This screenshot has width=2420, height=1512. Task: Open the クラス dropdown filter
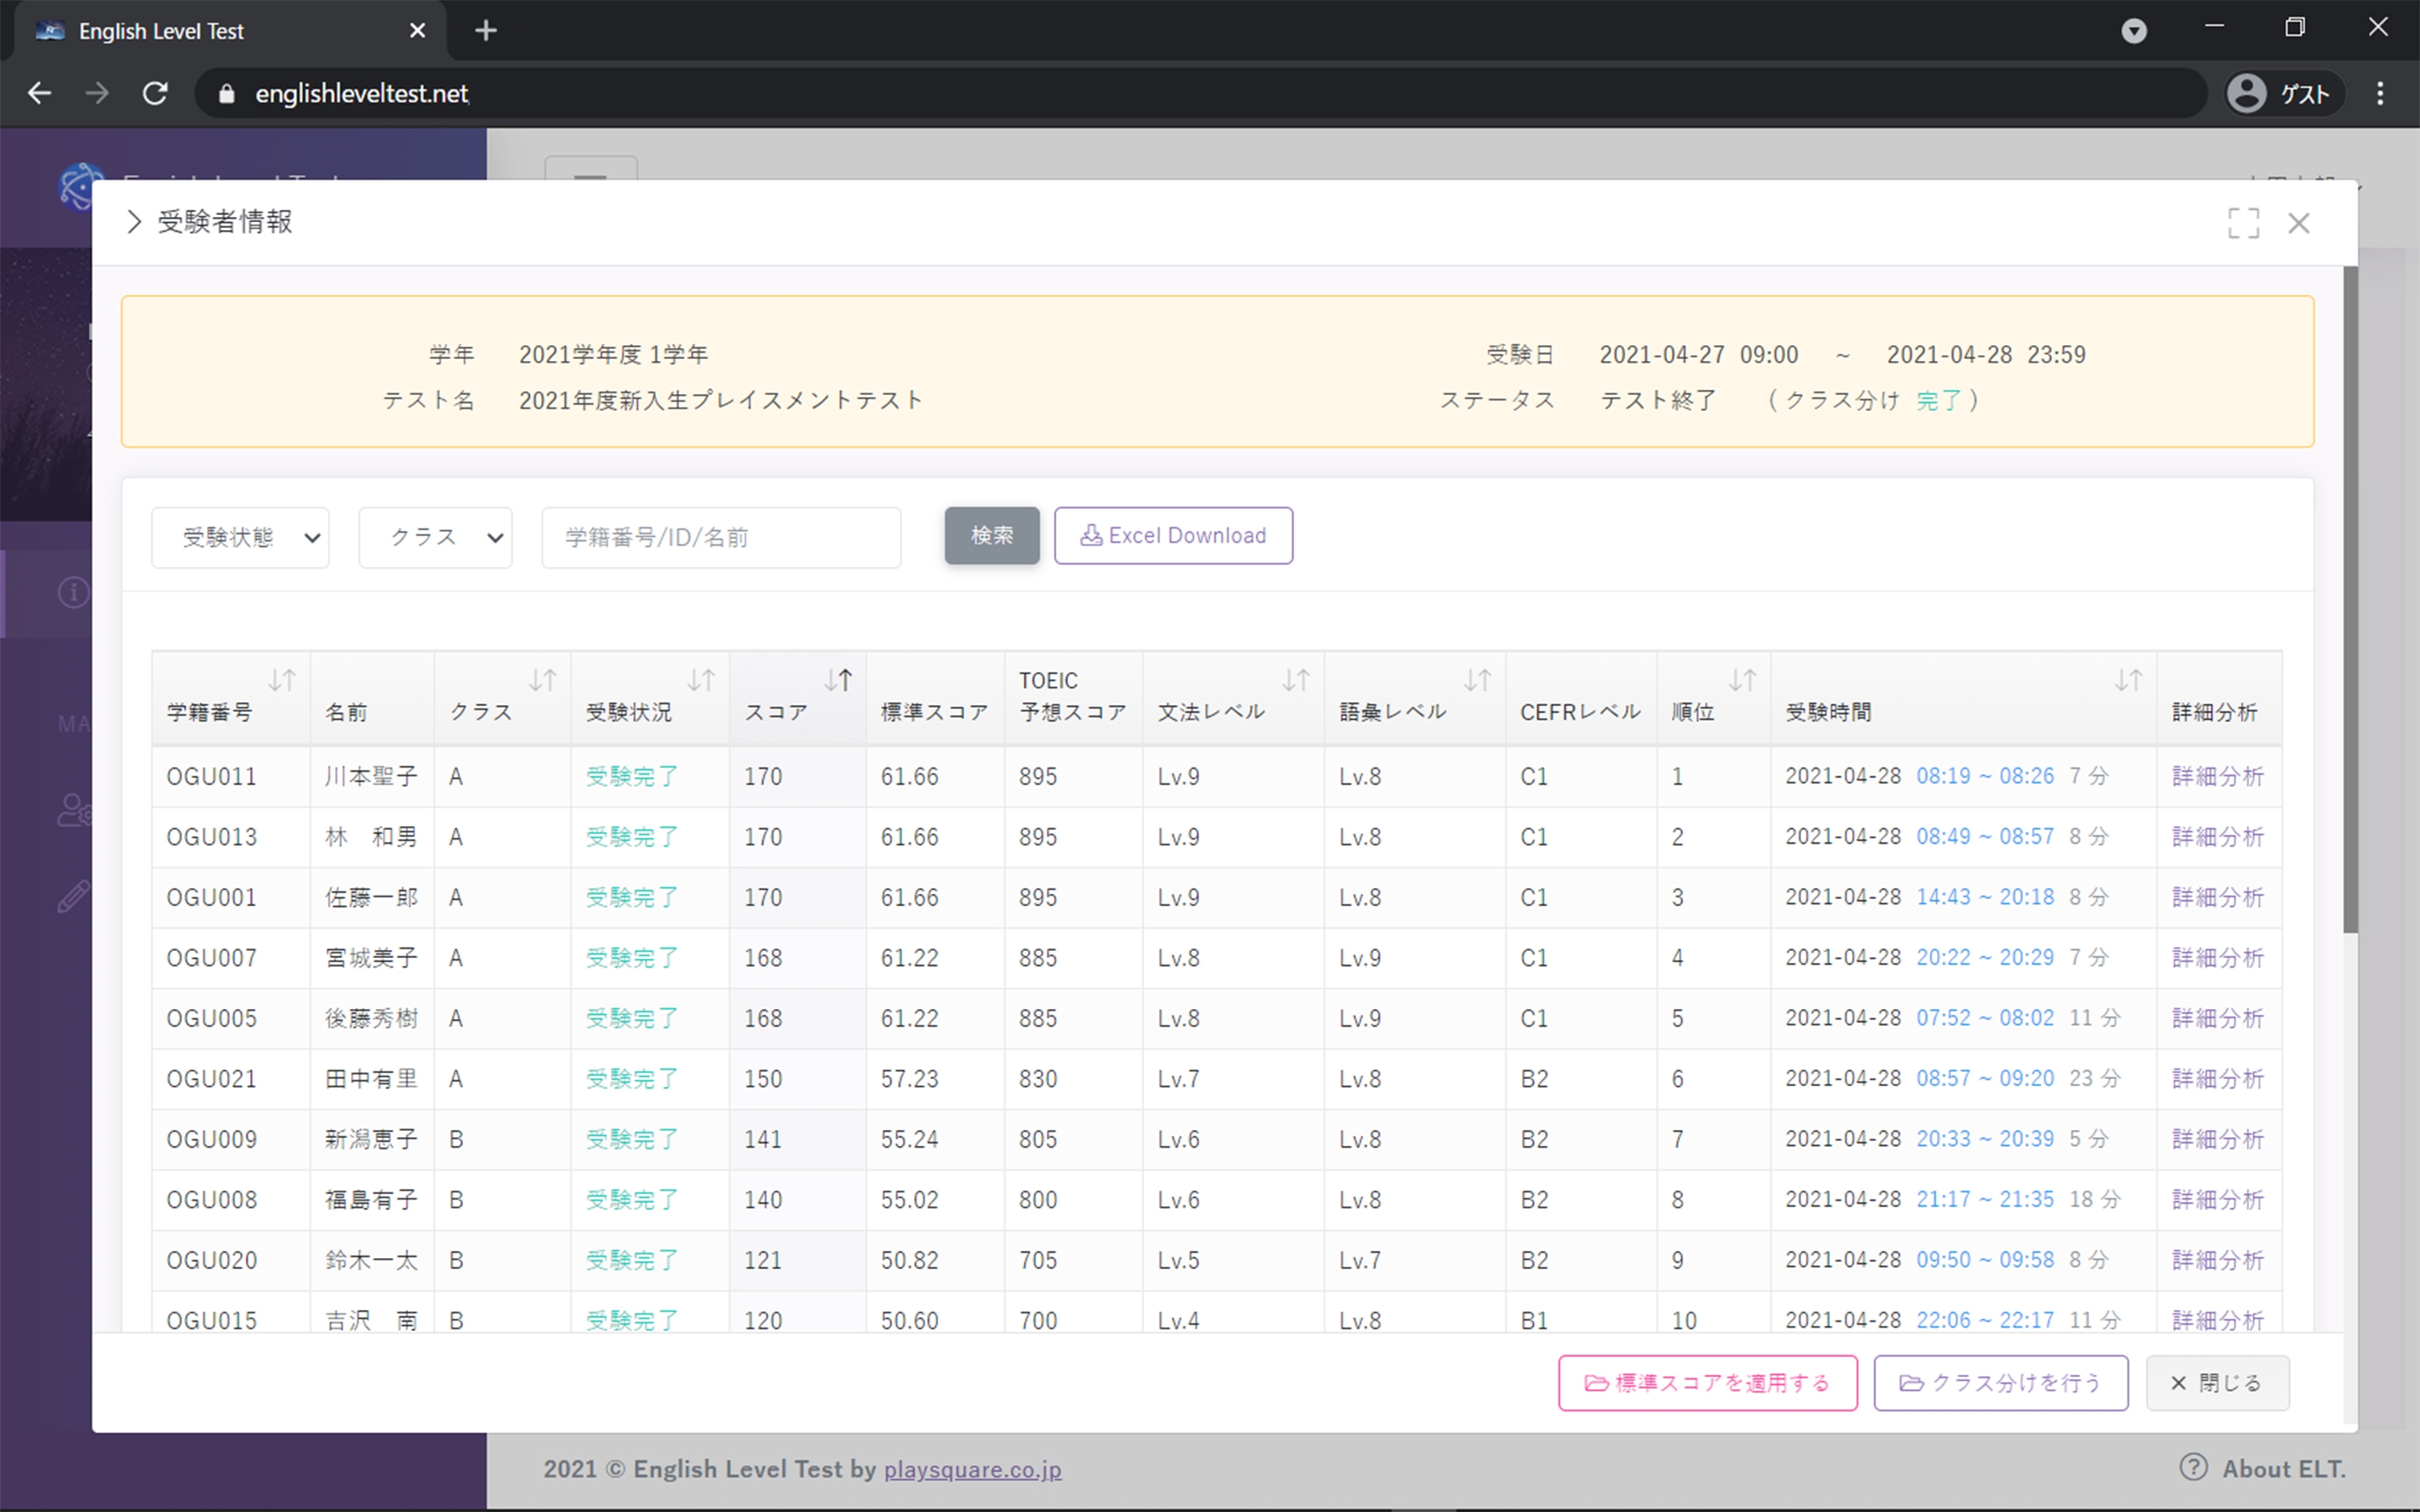(x=436, y=538)
